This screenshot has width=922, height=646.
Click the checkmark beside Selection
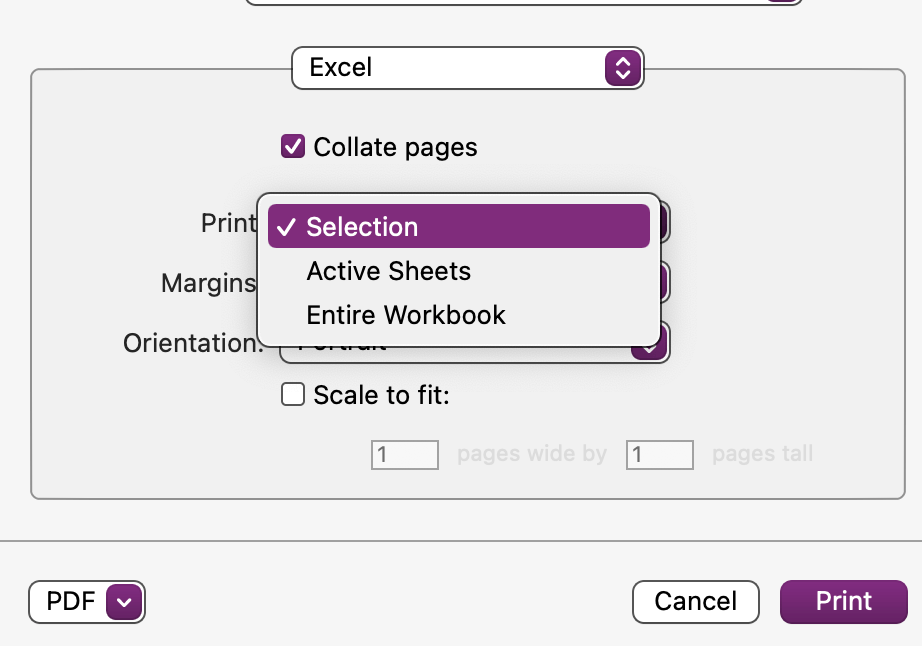(x=286, y=227)
